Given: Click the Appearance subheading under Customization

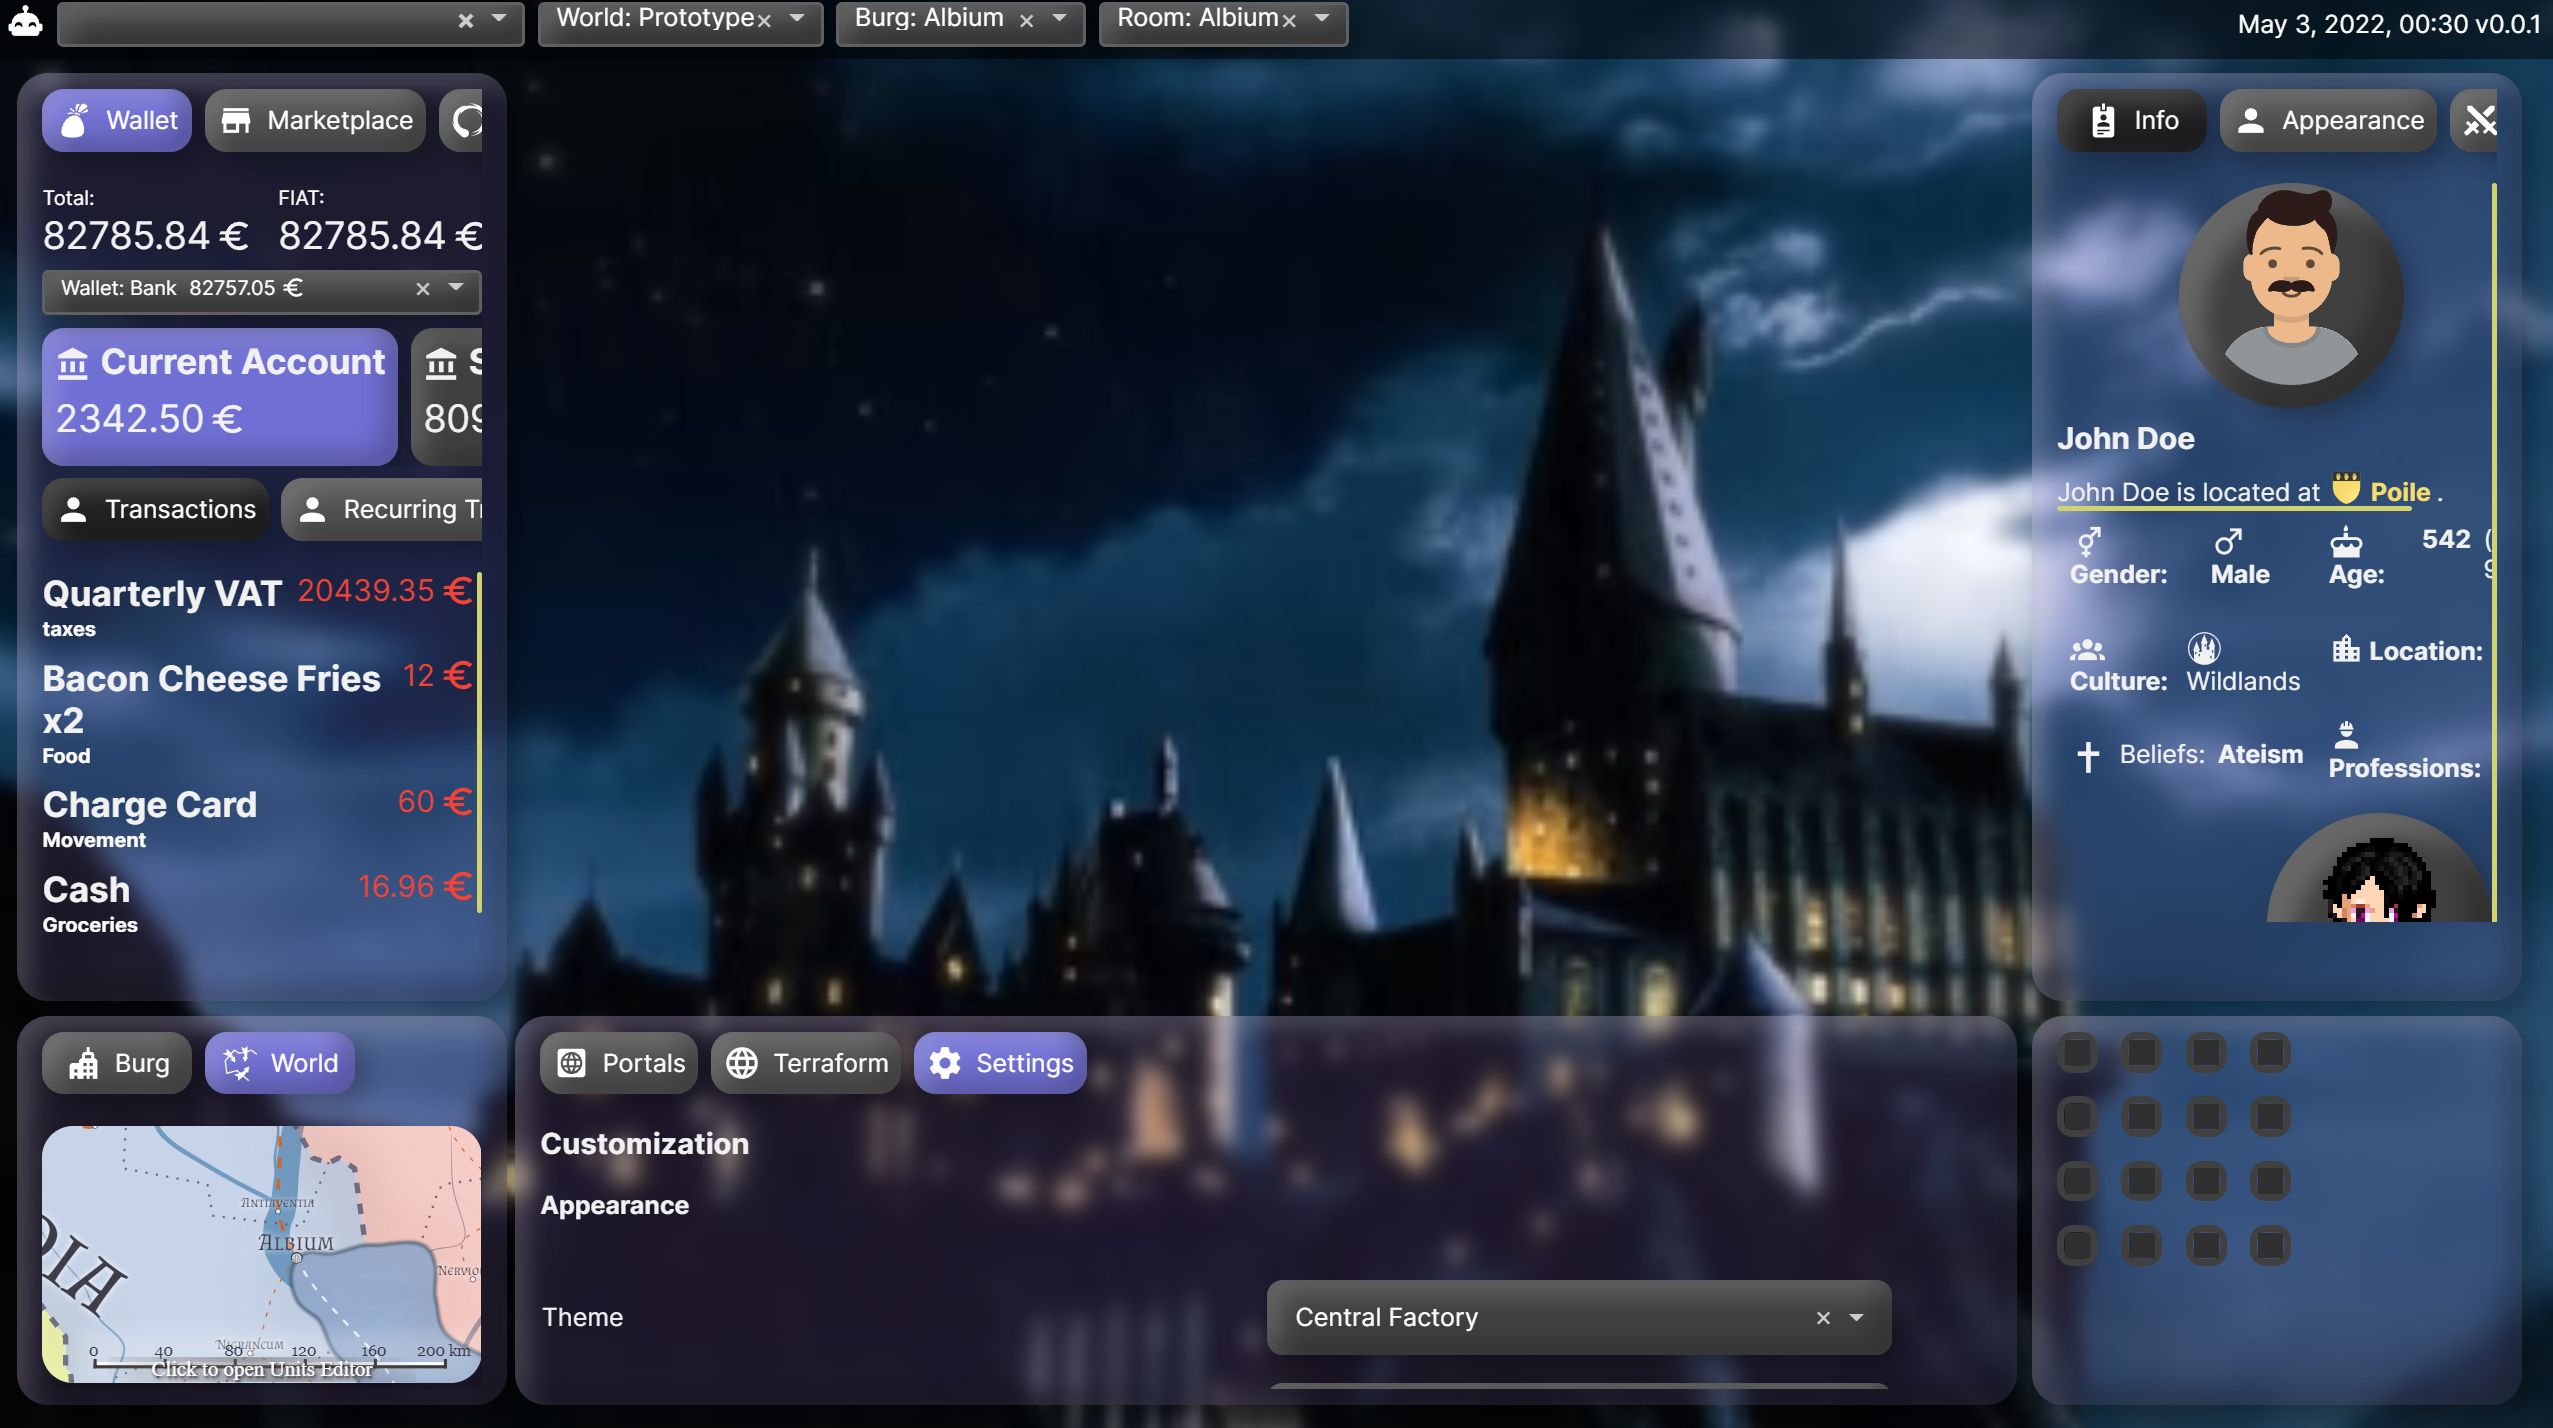Looking at the screenshot, I should 615,1205.
